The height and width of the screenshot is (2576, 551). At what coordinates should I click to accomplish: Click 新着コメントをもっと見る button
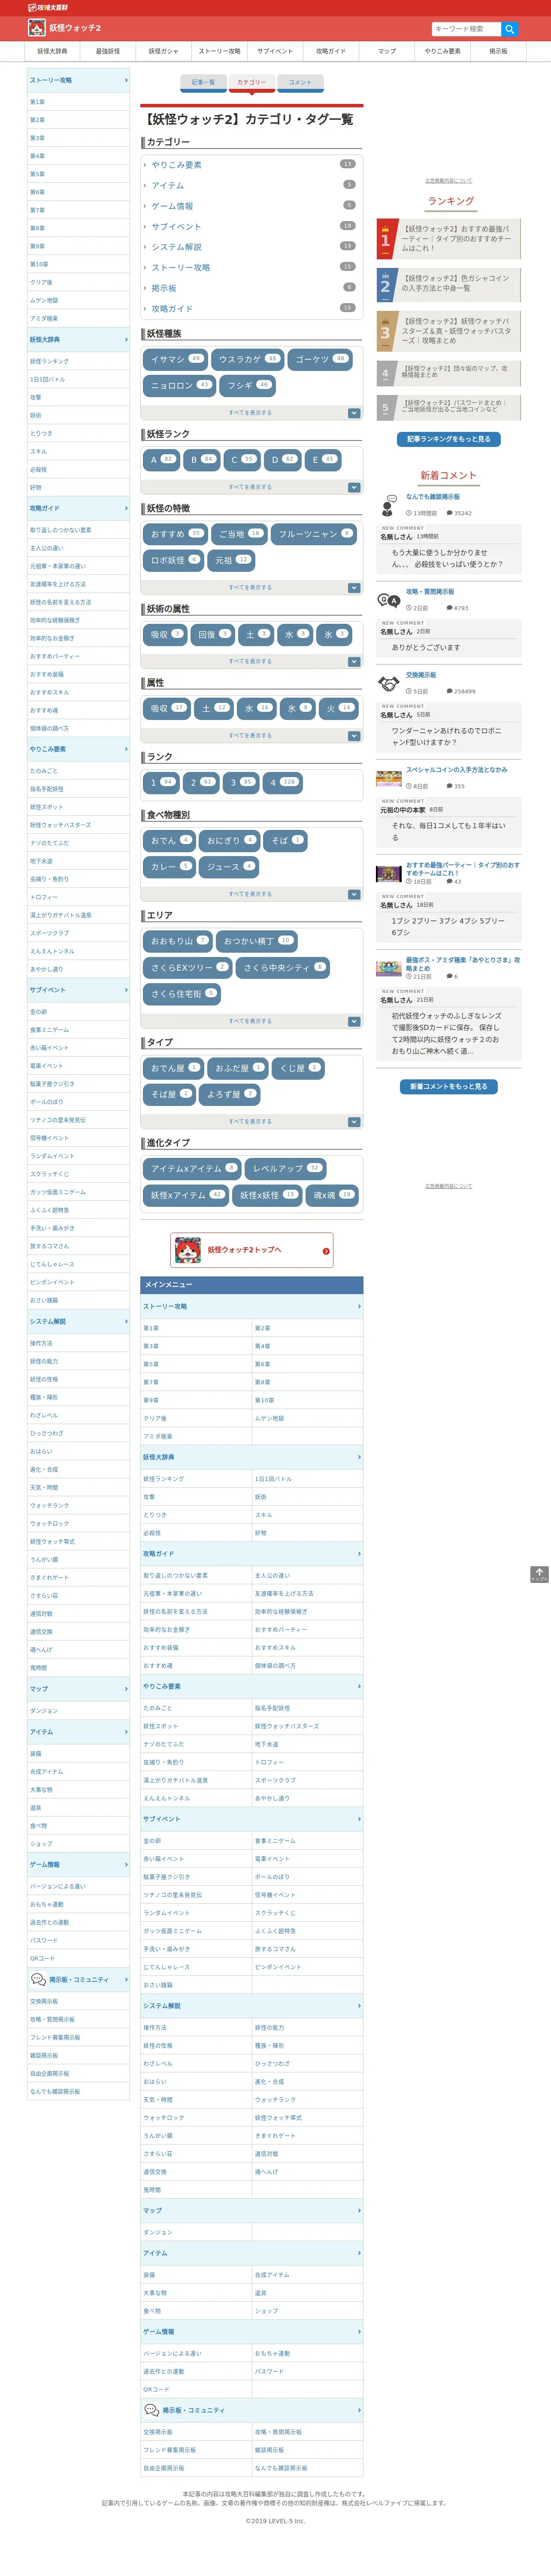[x=448, y=1086]
